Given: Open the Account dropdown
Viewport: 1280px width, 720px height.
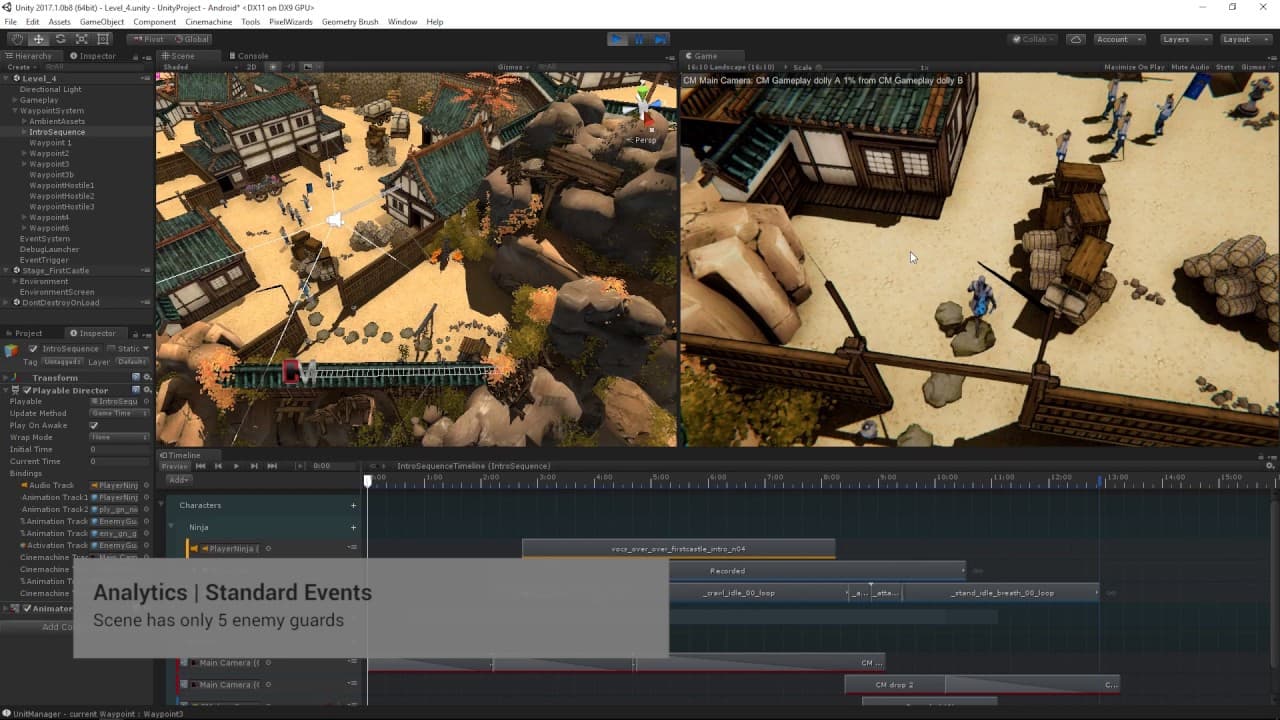Looking at the screenshot, I should pyautogui.click(x=1118, y=39).
